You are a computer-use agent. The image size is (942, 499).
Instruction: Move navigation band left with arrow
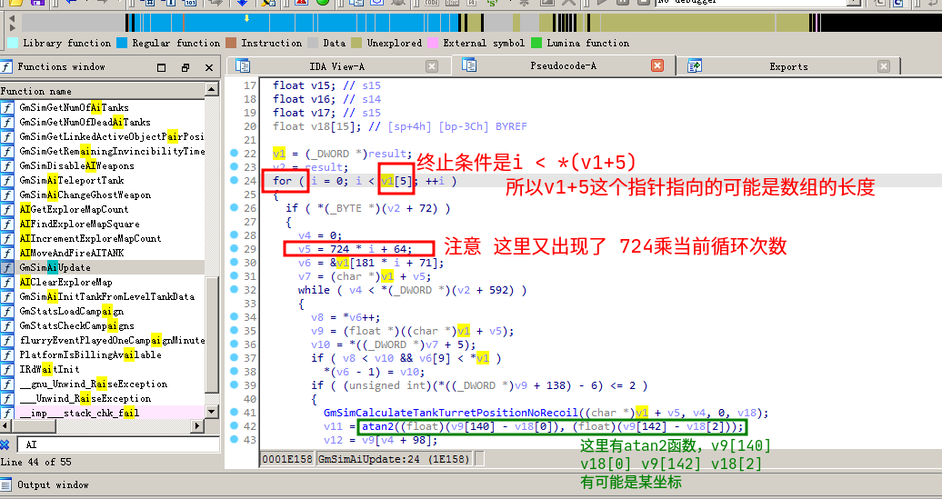12,19
